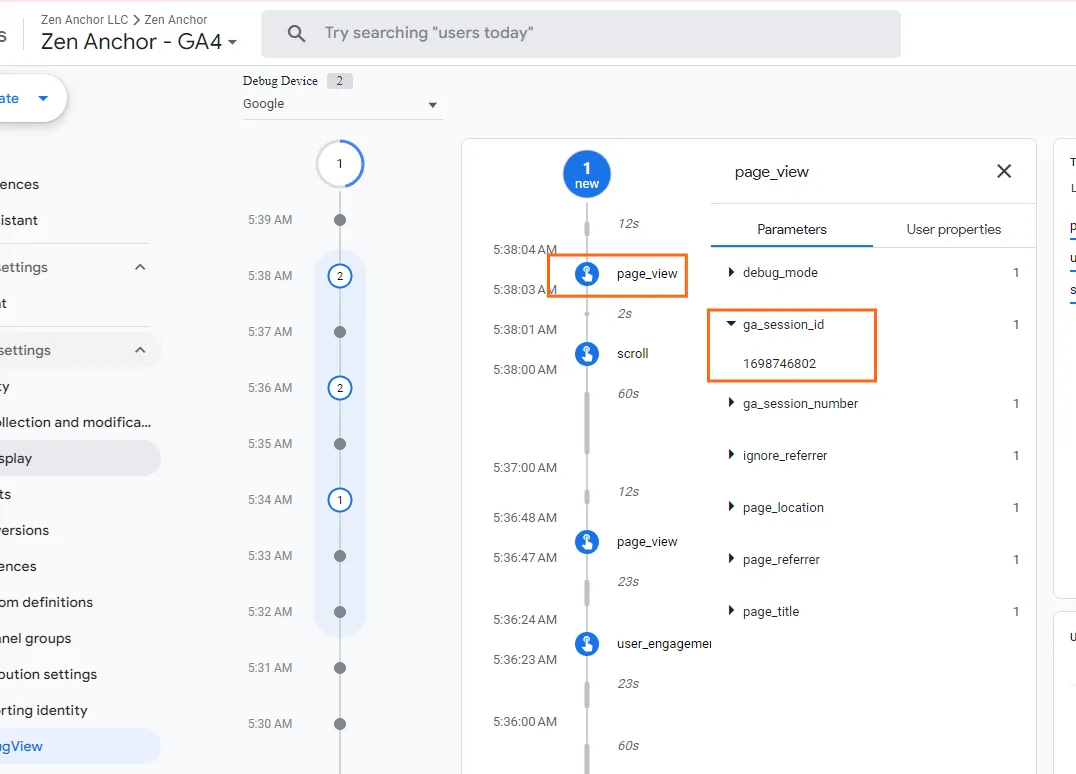The image size is (1076, 774).
Task: Click the user_engagement event label
Action: [664, 644]
